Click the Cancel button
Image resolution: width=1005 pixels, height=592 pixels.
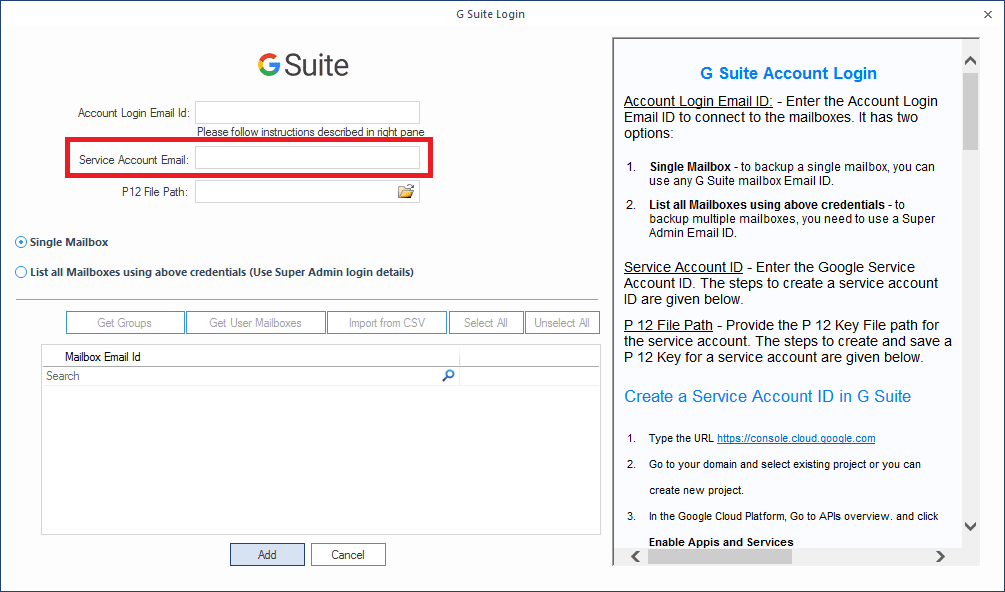(348, 555)
